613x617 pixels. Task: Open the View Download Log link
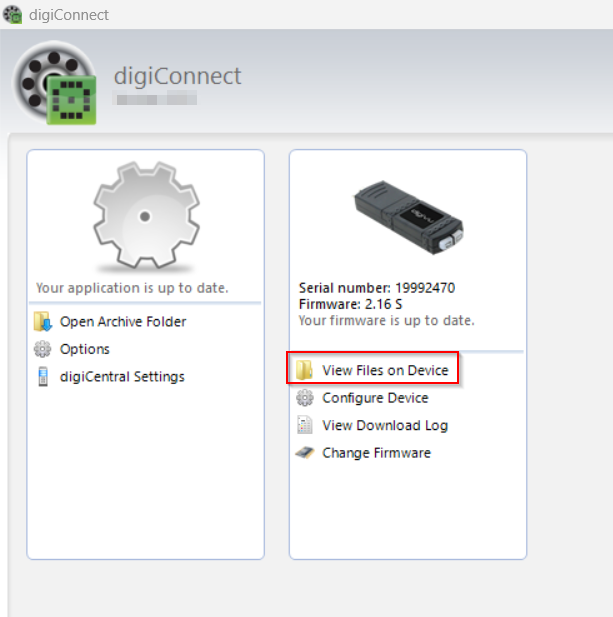(x=385, y=426)
